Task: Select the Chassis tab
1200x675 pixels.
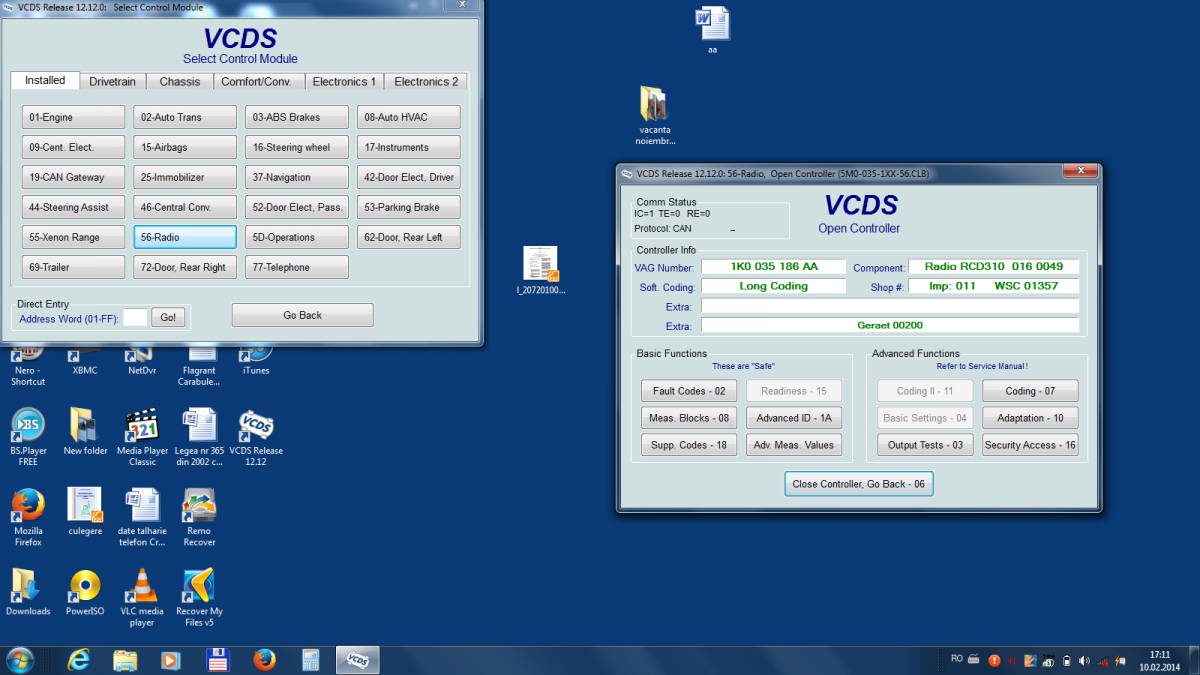Action: pyautogui.click(x=180, y=82)
